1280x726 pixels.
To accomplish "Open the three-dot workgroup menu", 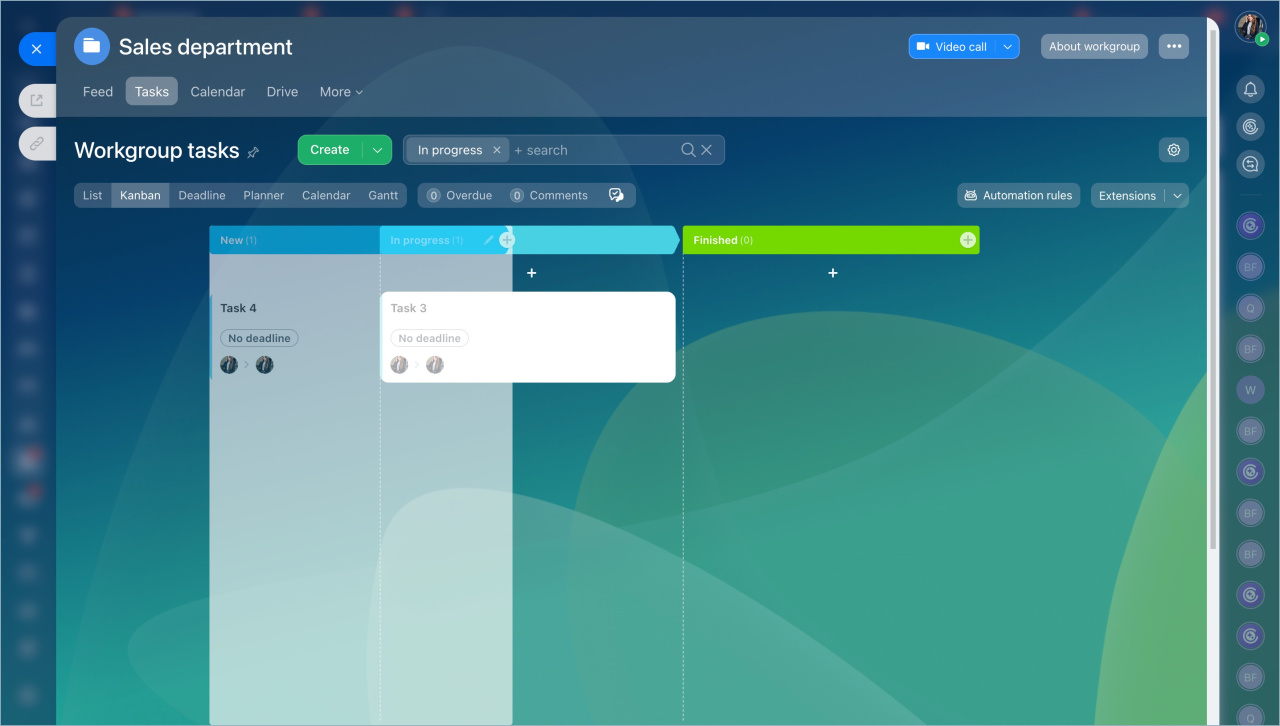I will point(1174,47).
